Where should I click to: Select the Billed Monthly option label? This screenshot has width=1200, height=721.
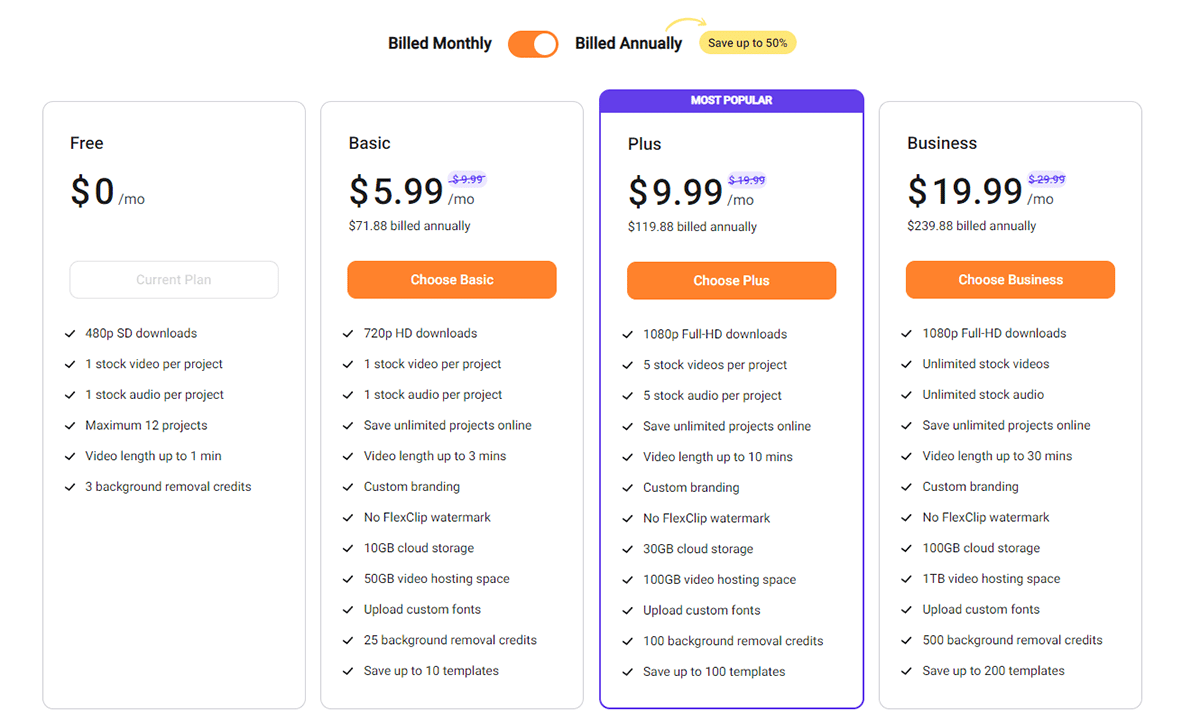440,44
